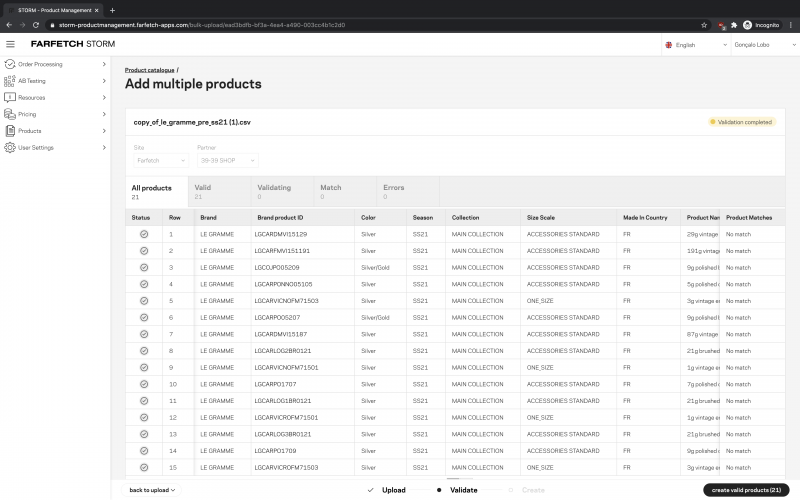Click the User Settings gear icon

[x=9, y=147]
